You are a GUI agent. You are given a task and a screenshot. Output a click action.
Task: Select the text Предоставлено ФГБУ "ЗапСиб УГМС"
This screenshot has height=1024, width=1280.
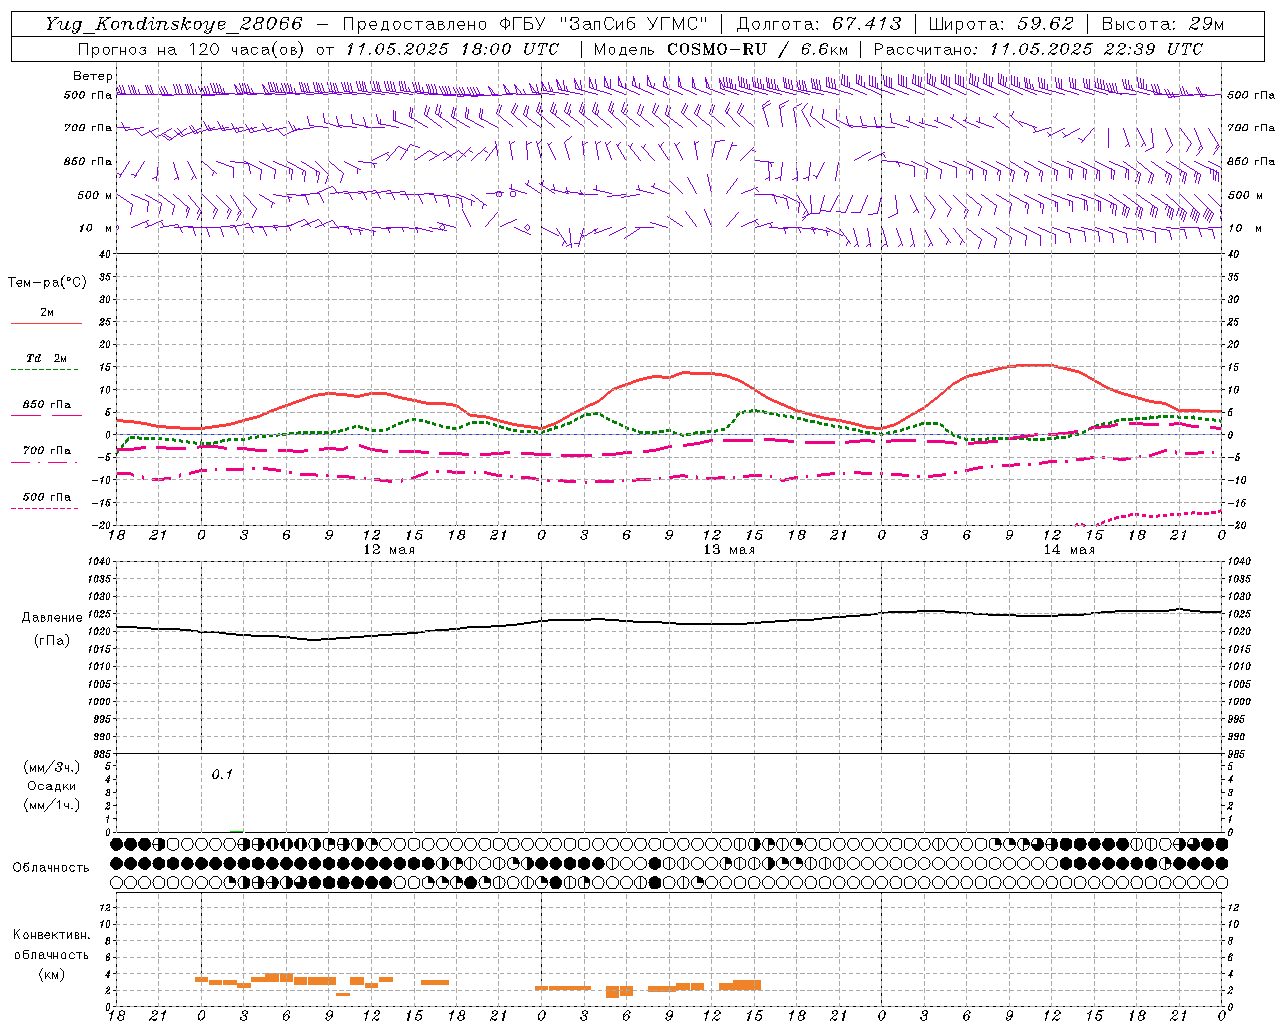pos(526,24)
